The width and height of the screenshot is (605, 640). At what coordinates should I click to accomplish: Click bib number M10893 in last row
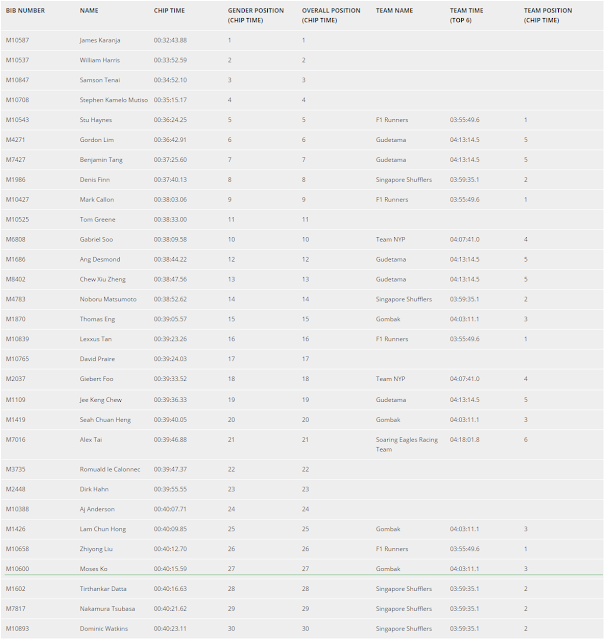pyautogui.click(x=17, y=629)
